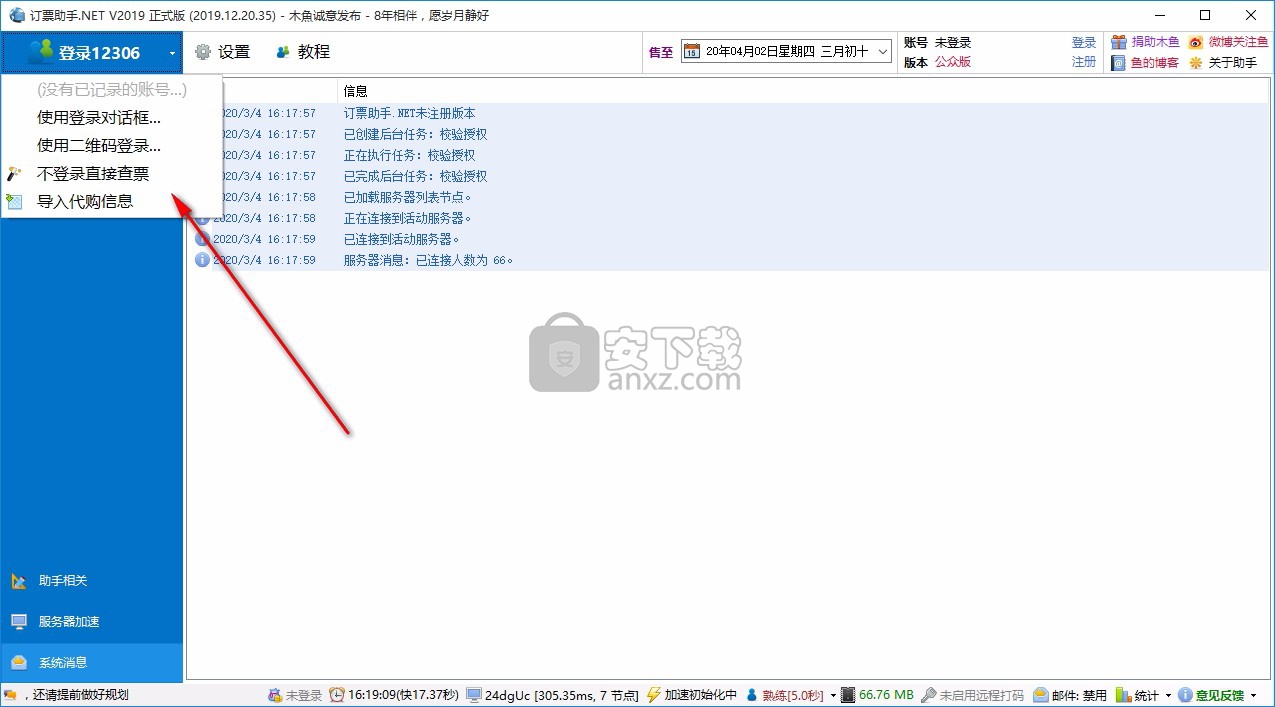Click the 统计 chart icon

(1123, 695)
